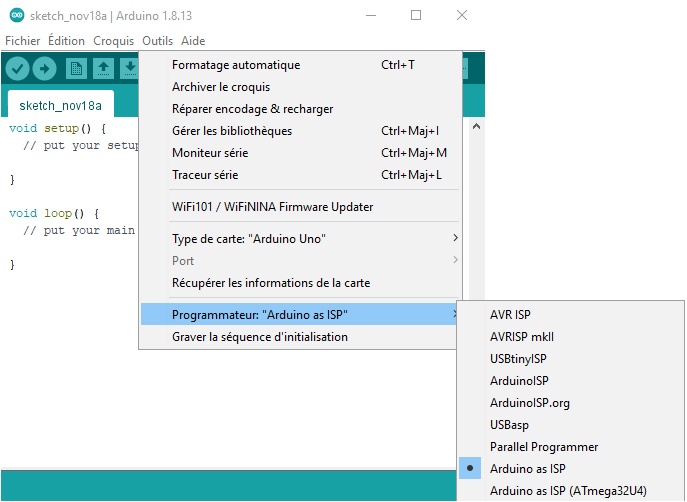Click the Upload arrow toolbar icon
This screenshot has height=502, width=687.
point(44,68)
